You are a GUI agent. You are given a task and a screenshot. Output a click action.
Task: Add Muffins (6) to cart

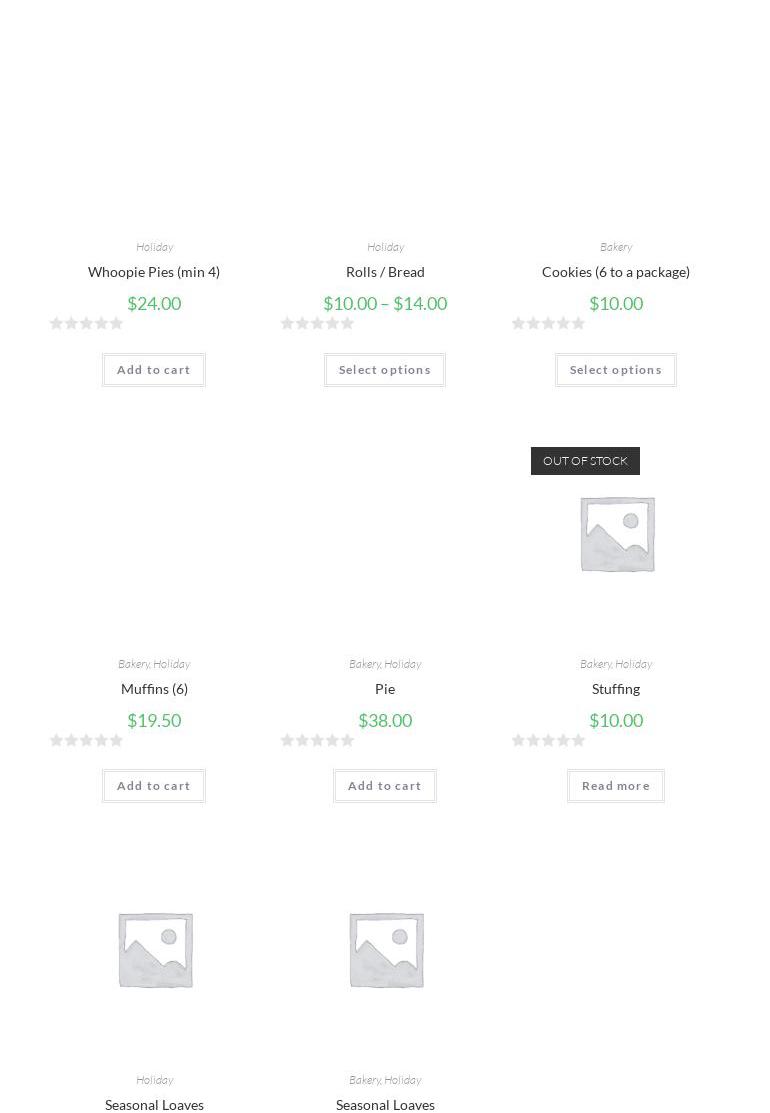[x=154, y=786]
